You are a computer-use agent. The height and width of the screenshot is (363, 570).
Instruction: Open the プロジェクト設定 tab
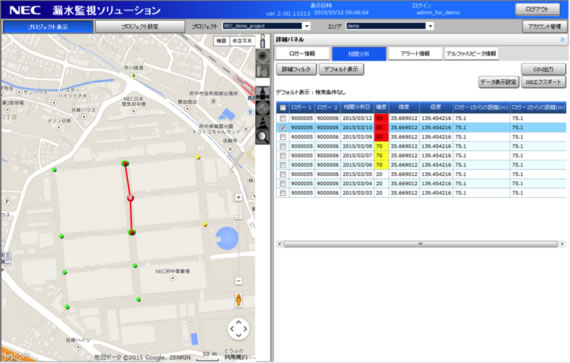pos(140,27)
